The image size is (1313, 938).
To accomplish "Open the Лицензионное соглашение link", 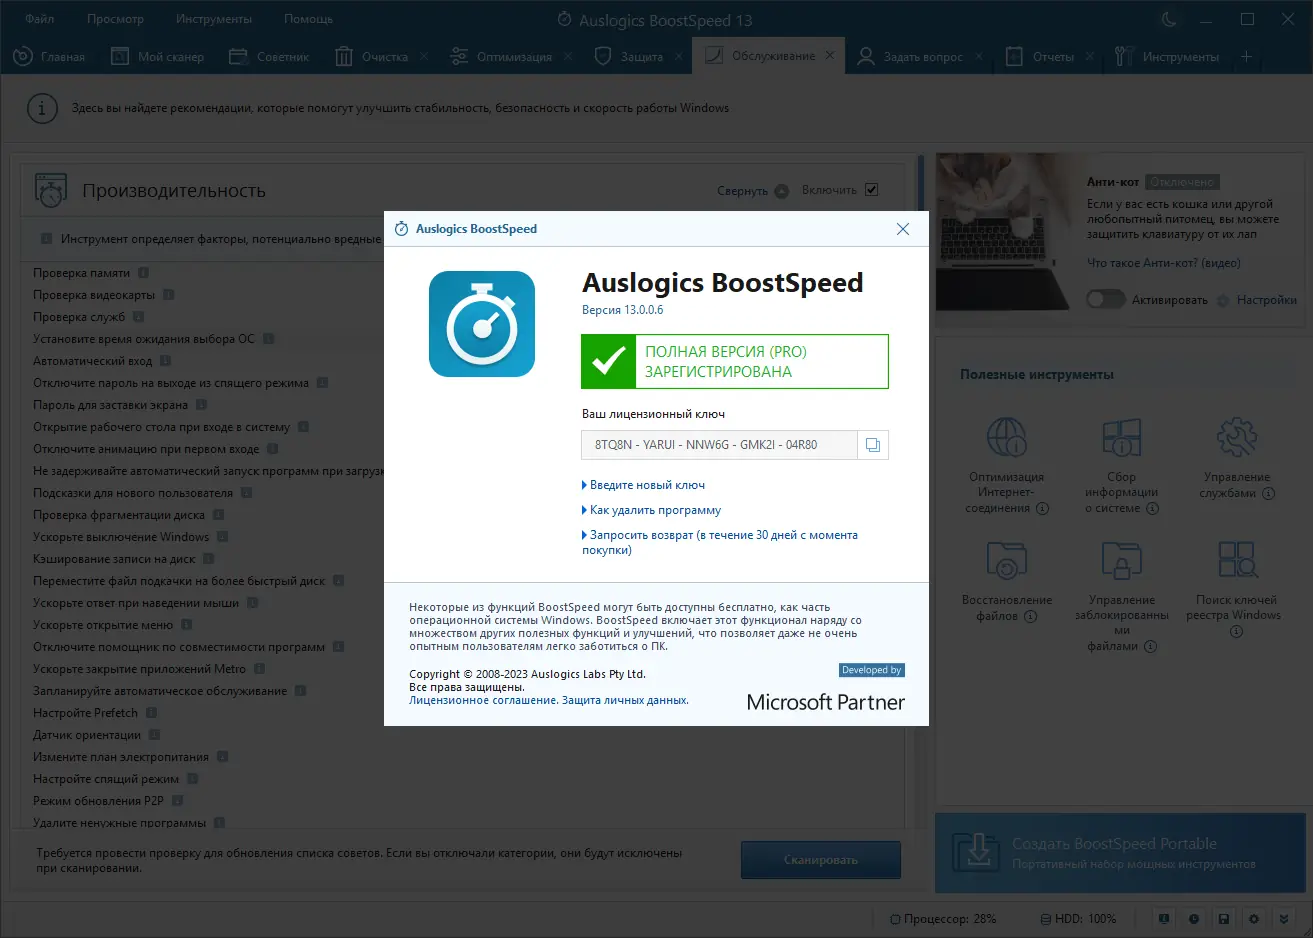I will coord(483,701).
